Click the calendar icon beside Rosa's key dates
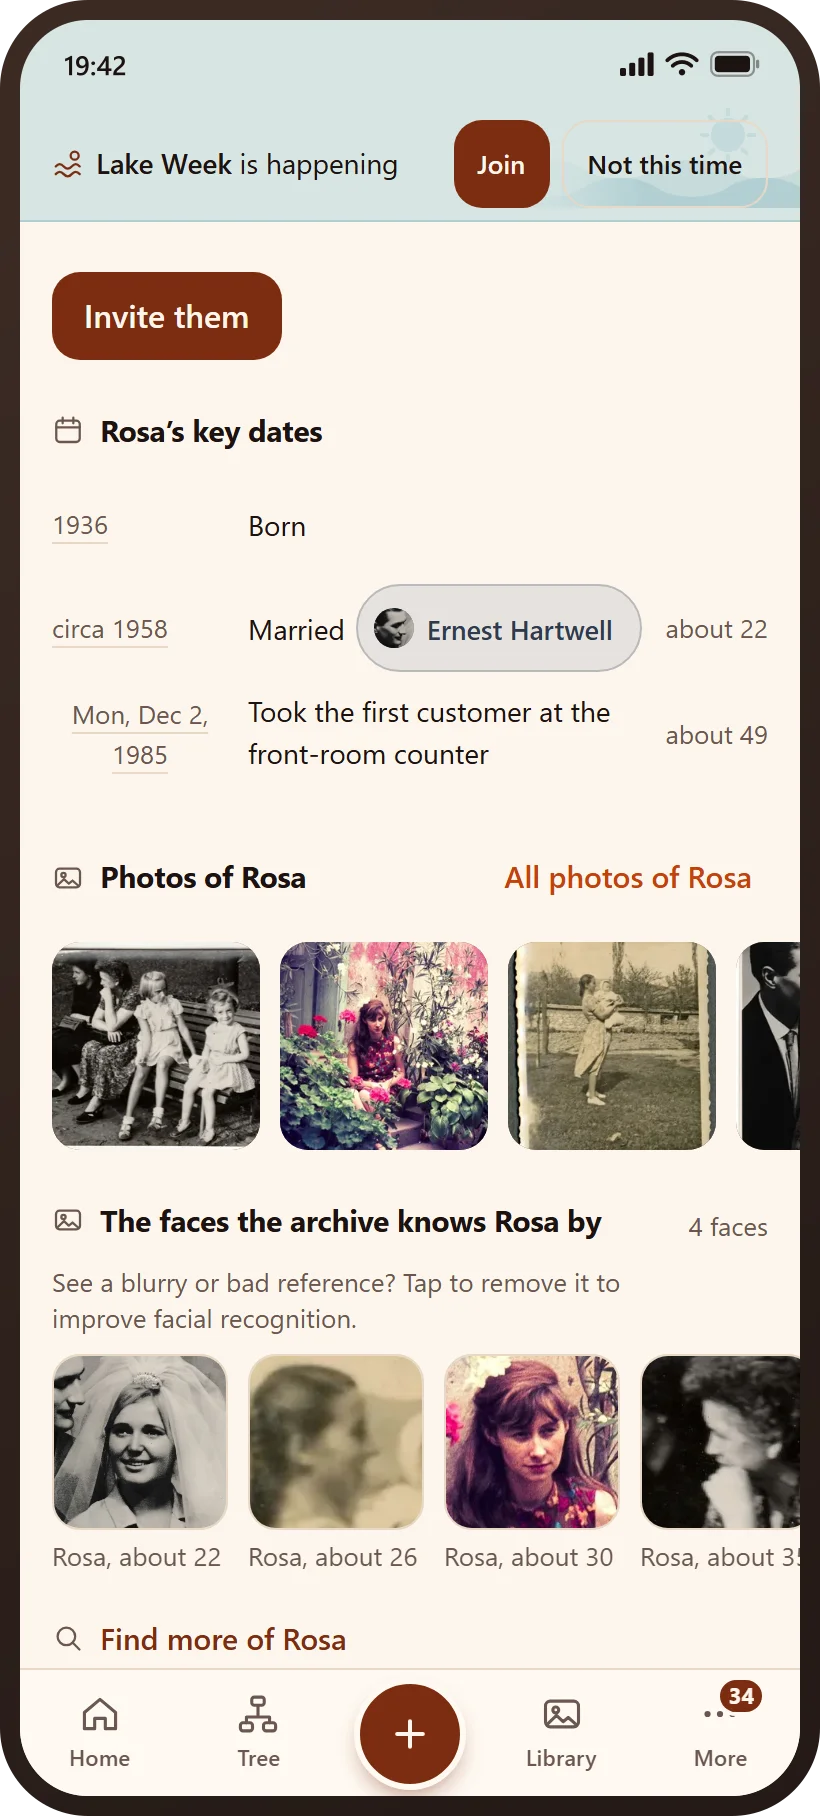The width and height of the screenshot is (820, 1816). 68,431
